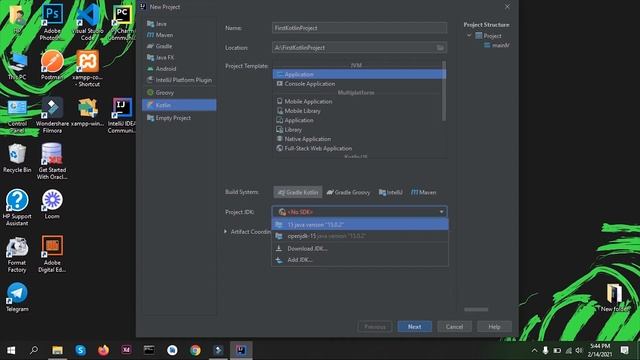This screenshot has height=360, width=640.
Task: Choose openjdk-15 SDK entry
Action: click(360, 236)
